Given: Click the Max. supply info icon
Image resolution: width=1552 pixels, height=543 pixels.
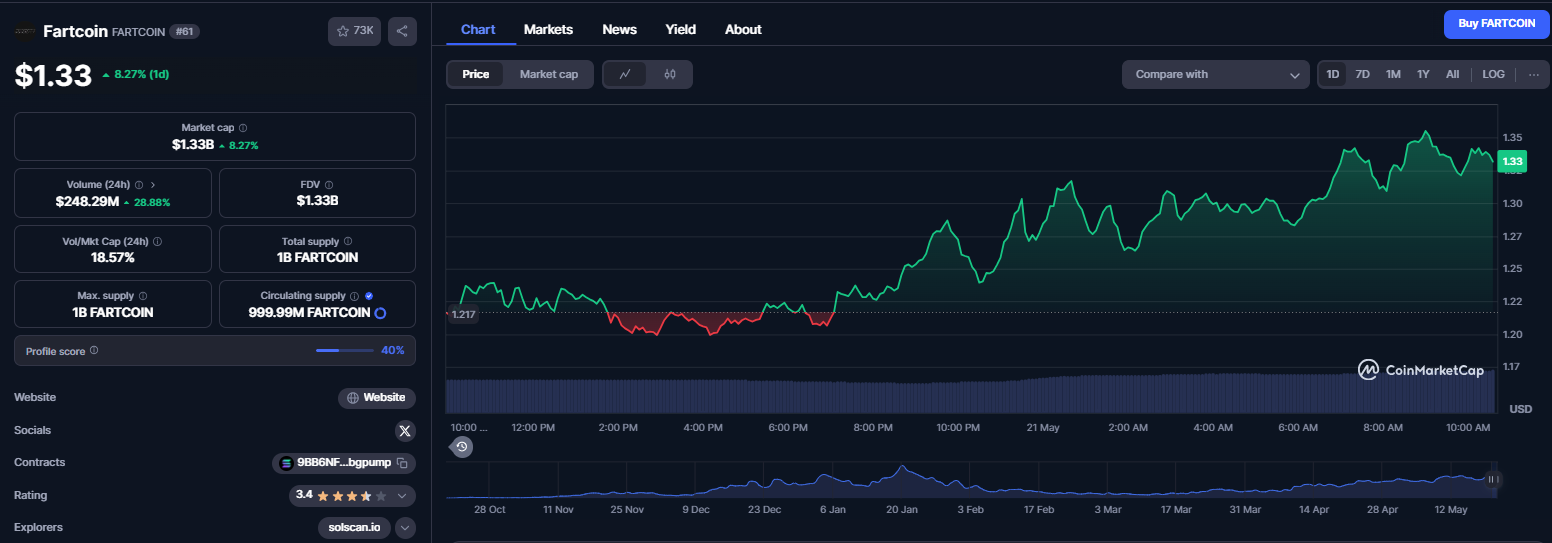Looking at the screenshot, I should pyautogui.click(x=143, y=296).
